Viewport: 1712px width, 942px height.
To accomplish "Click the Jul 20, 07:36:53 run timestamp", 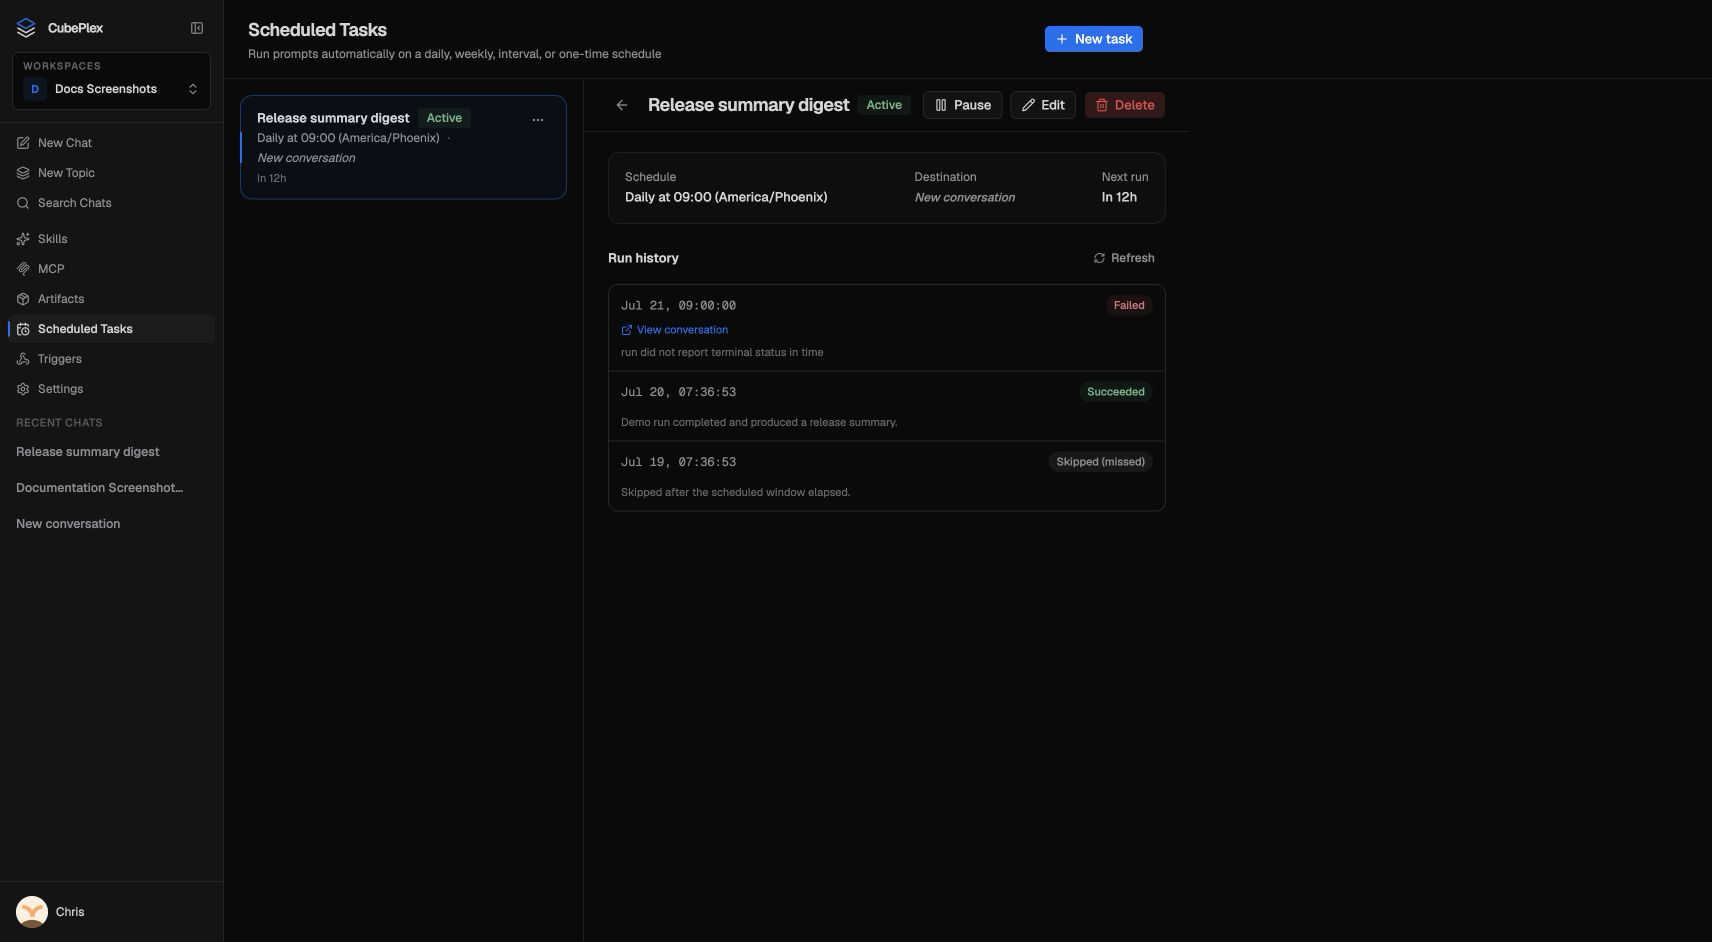I will (678, 392).
